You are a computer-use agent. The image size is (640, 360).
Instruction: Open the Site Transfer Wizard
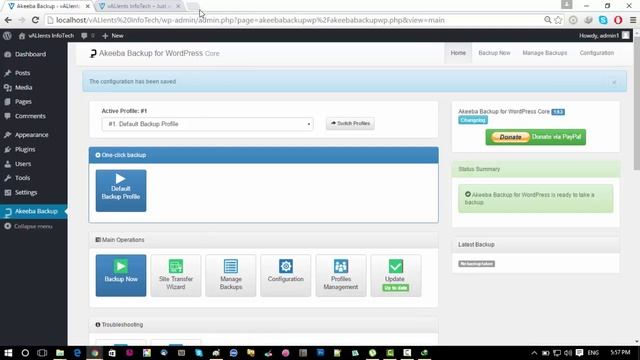(176, 276)
